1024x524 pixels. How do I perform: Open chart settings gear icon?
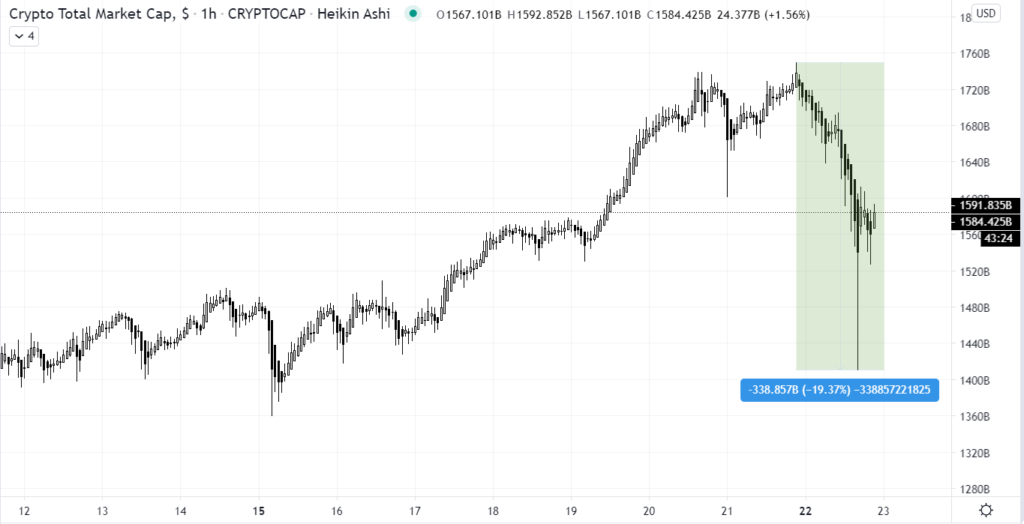987,510
